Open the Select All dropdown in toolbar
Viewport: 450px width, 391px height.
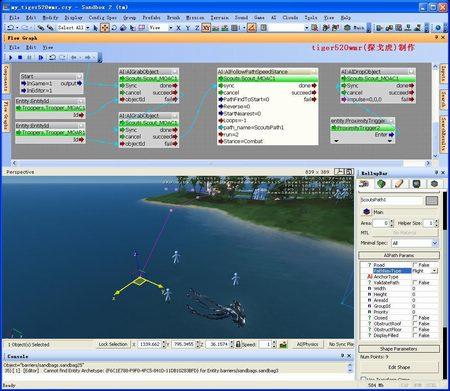click(x=88, y=28)
